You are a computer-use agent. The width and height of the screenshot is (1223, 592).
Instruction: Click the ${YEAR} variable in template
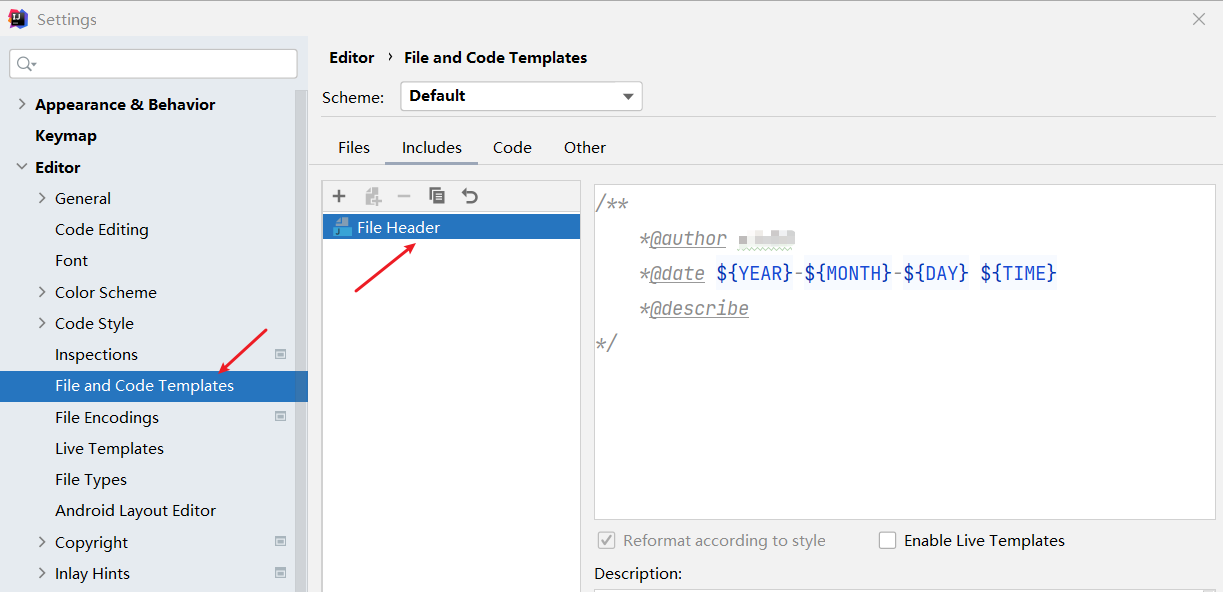click(755, 273)
